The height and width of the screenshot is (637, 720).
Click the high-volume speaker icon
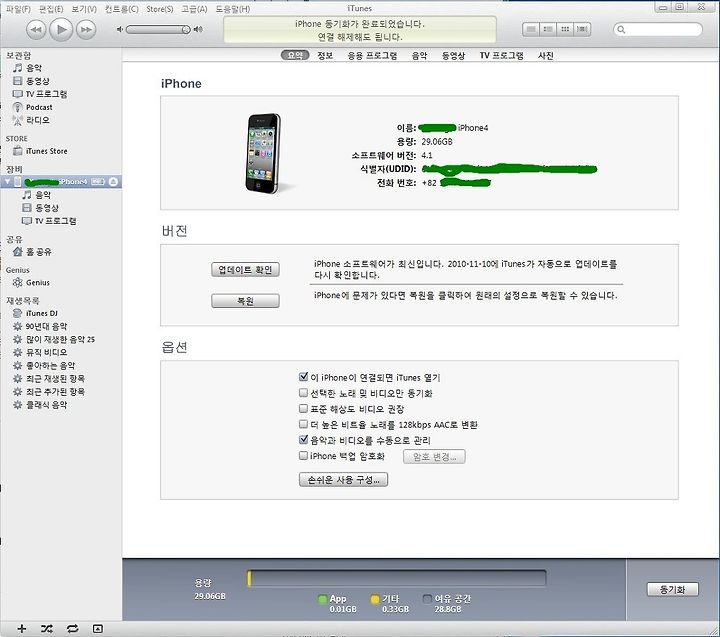(198, 29)
